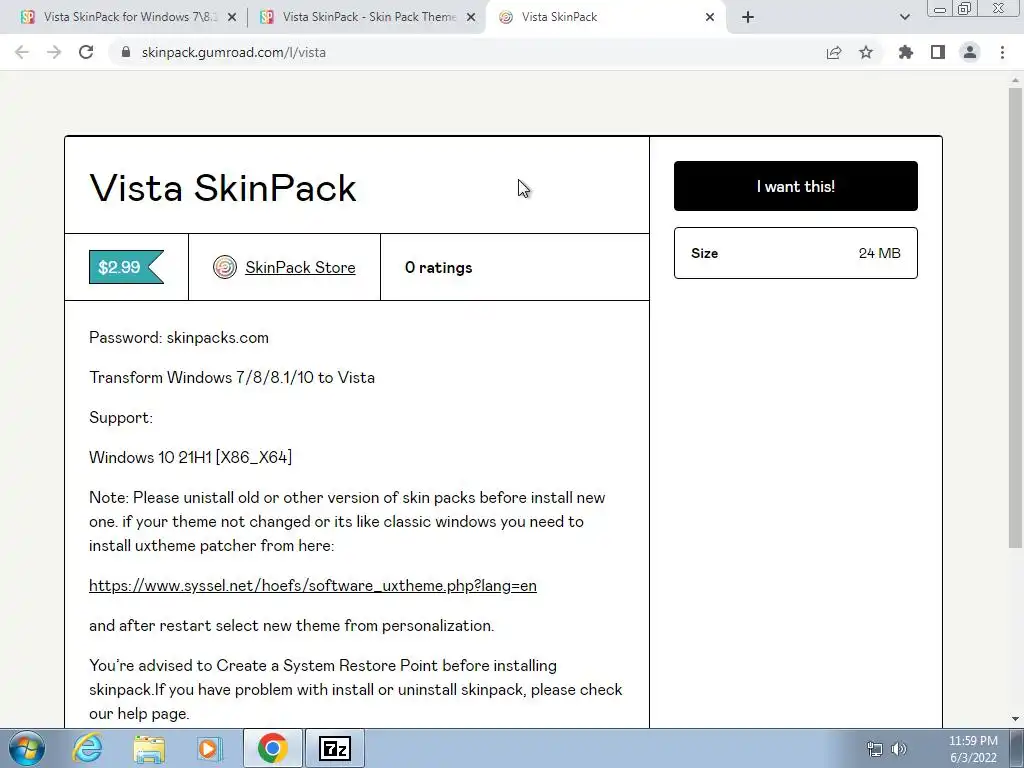
Task: View site info via lock icon
Action: [126, 52]
